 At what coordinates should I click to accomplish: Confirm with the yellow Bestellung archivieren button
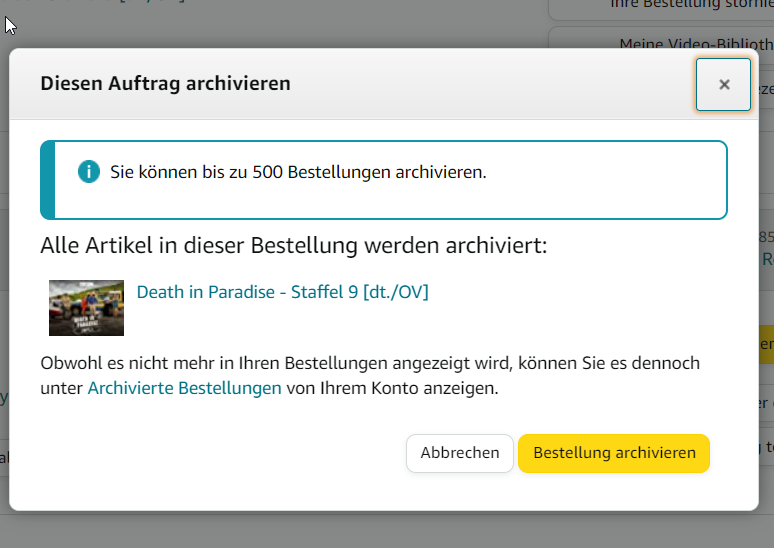coord(614,453)
